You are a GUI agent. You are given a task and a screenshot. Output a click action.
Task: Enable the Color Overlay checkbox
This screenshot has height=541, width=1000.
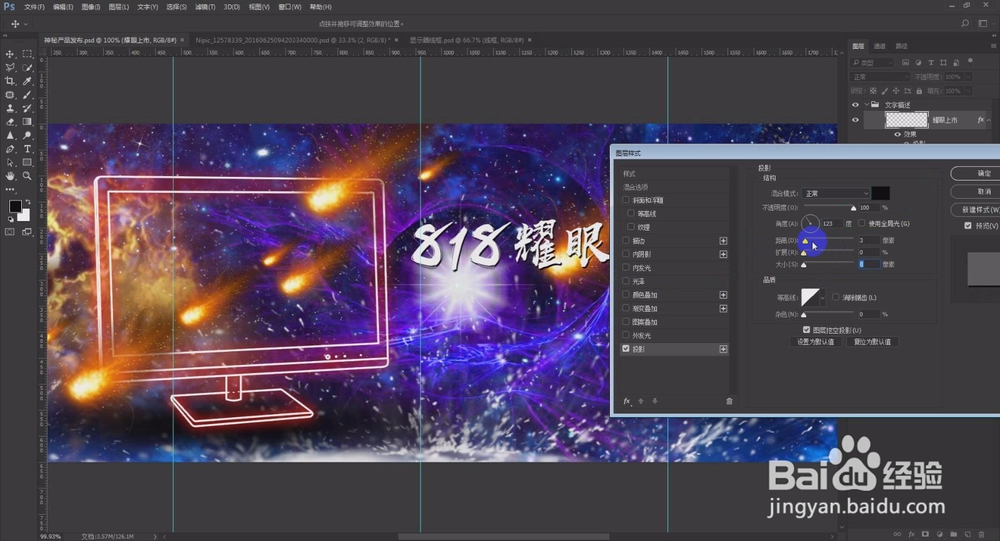pyautogui.click(x=626, y=295)
